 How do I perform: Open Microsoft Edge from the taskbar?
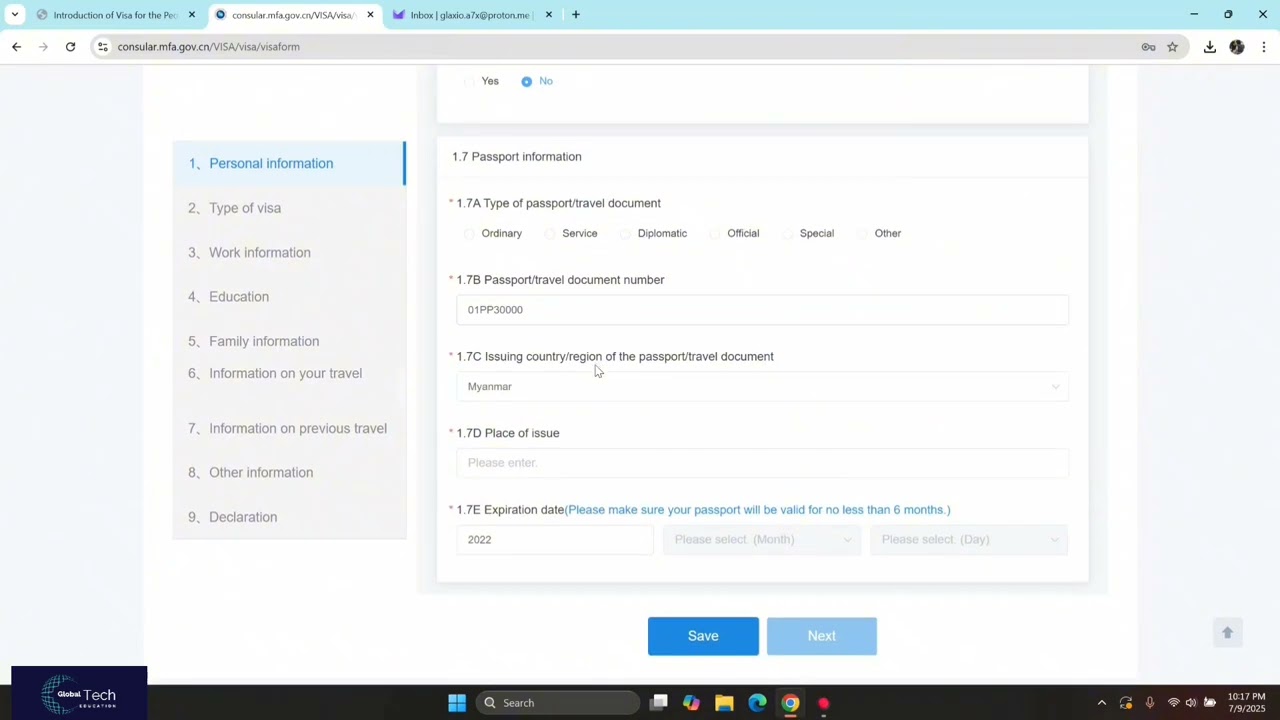(757, 703)
